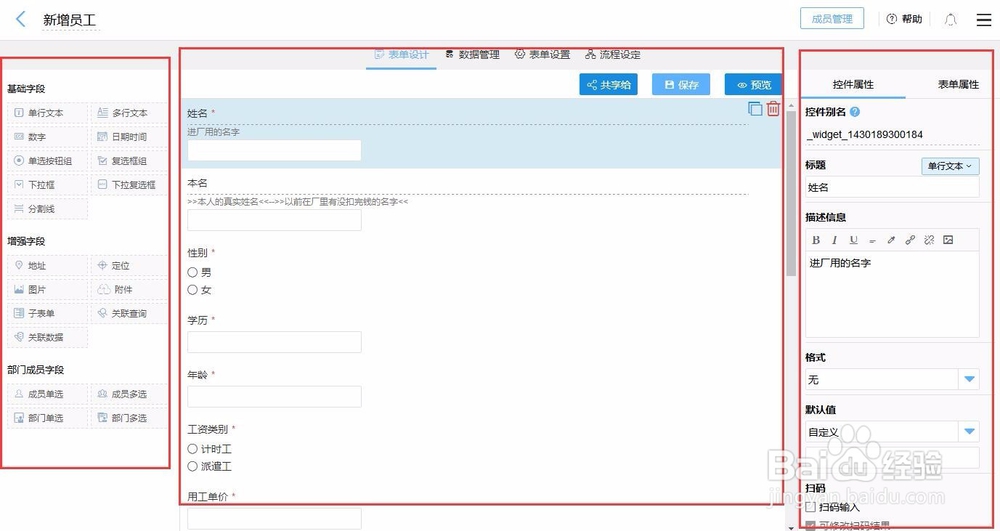Open the 默认值 dropdown showing 自定义
This screenshot has height=531, width=1000.
892,432
